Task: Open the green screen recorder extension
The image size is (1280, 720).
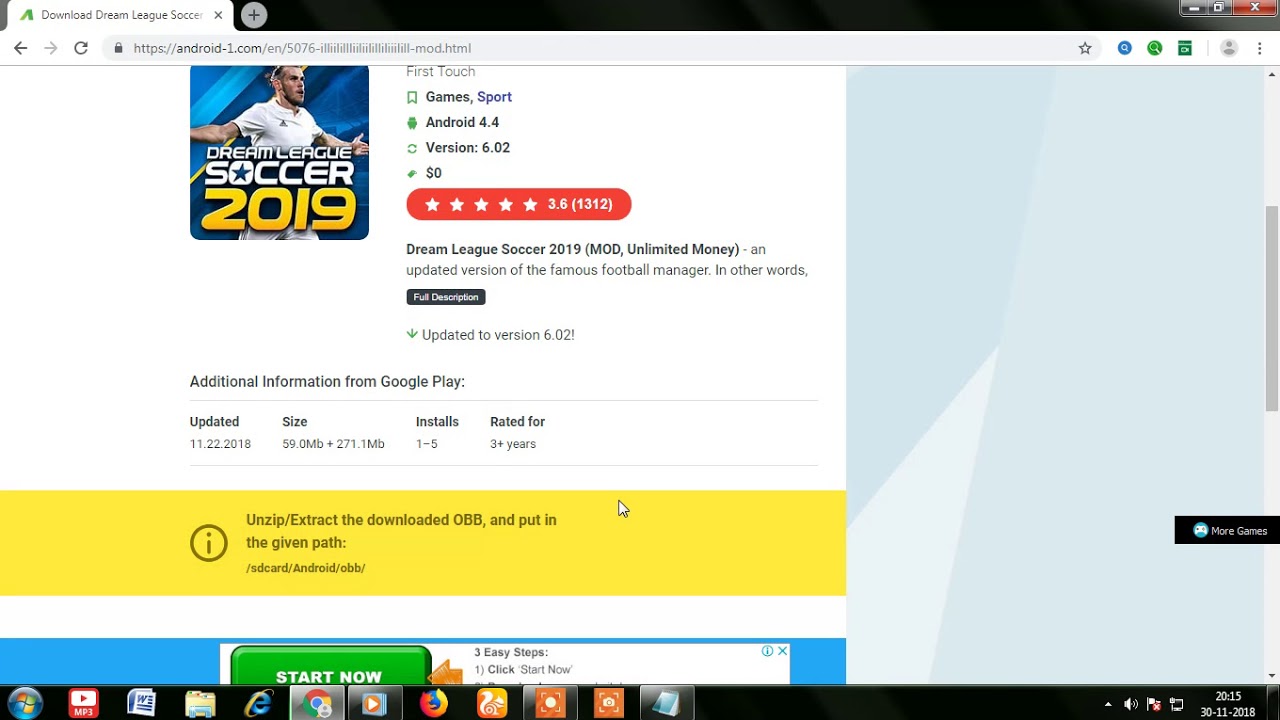Action: [1185, 48]
